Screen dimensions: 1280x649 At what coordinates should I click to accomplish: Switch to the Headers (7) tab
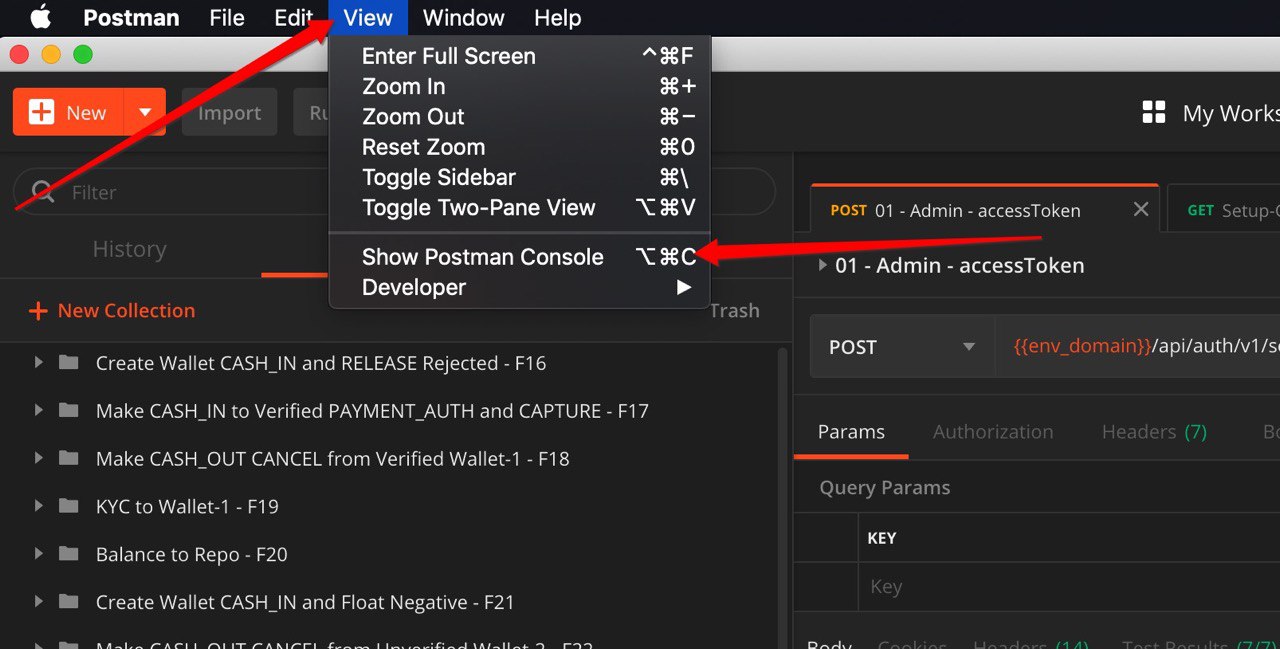click(1154, 432)
